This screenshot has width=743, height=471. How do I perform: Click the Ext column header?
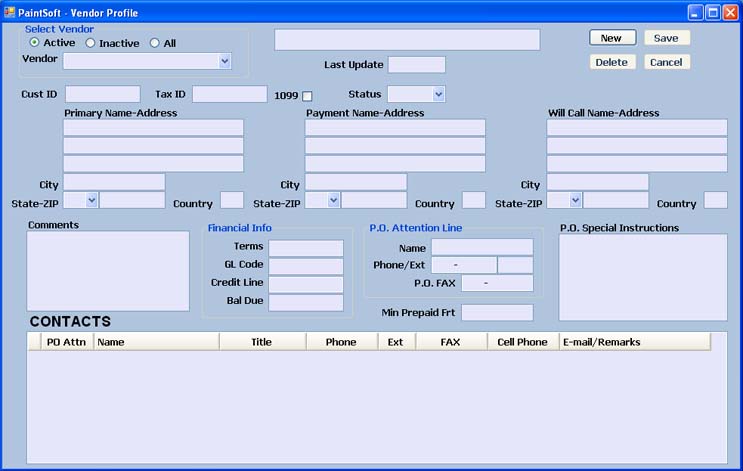[x=397, y=342]
